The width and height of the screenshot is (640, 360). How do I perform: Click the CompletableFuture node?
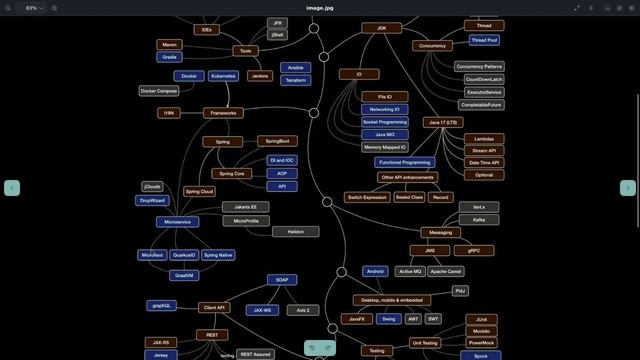481,105
